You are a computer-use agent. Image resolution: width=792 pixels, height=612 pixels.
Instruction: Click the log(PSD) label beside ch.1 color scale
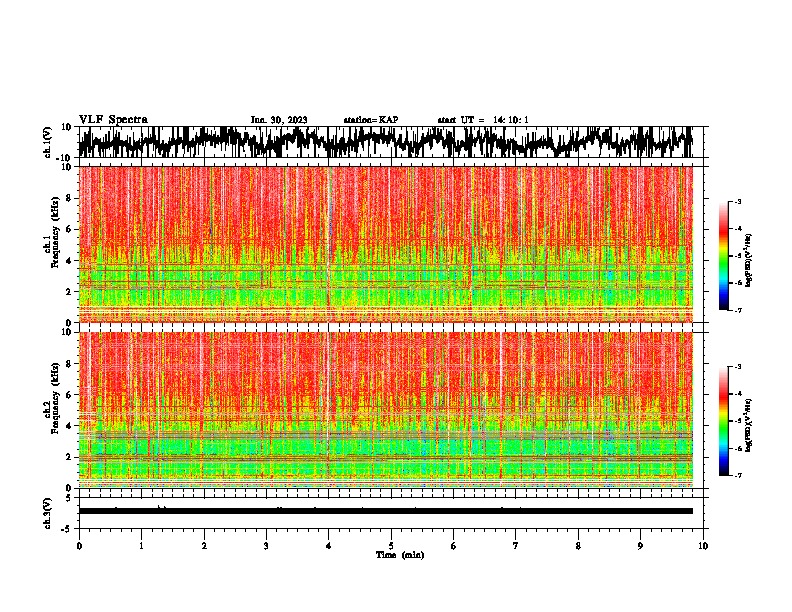tap(749, 261)
